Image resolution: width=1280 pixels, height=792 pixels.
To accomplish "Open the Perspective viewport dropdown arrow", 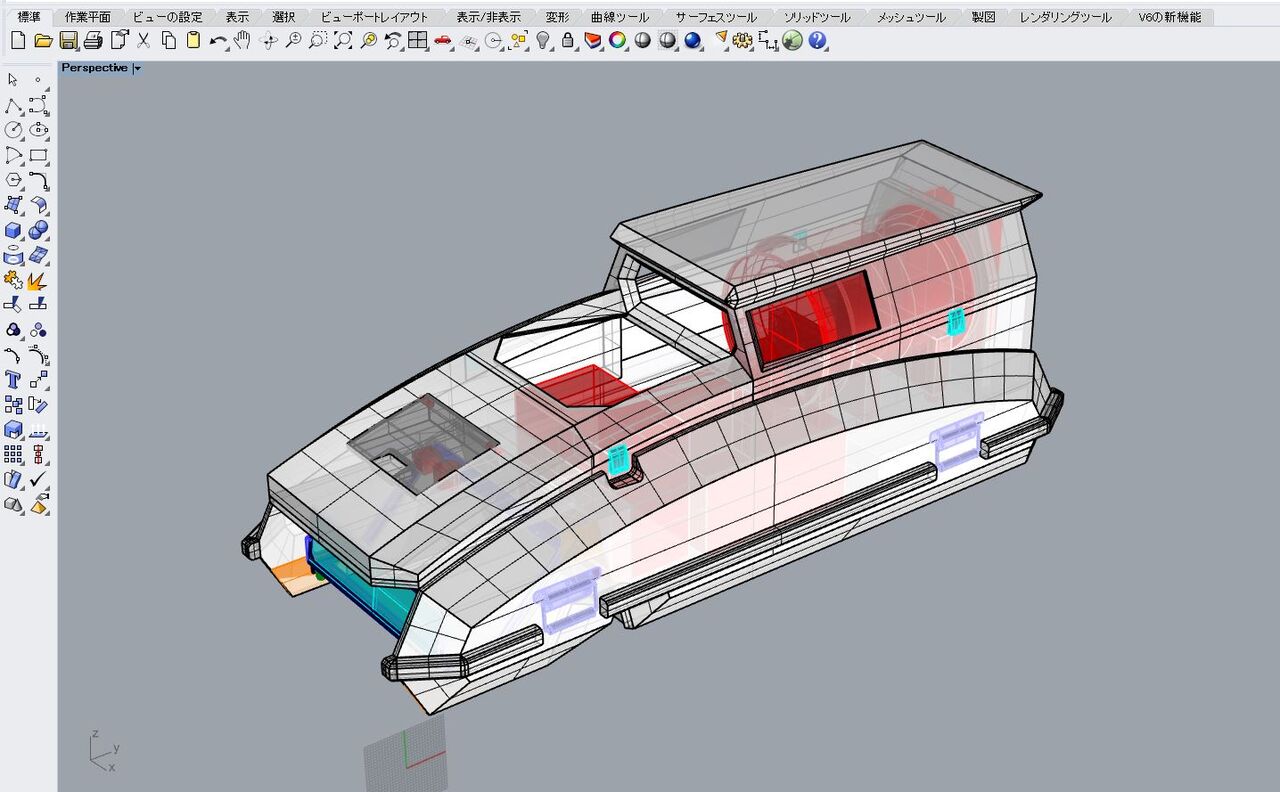I will [x=137, y=68].
